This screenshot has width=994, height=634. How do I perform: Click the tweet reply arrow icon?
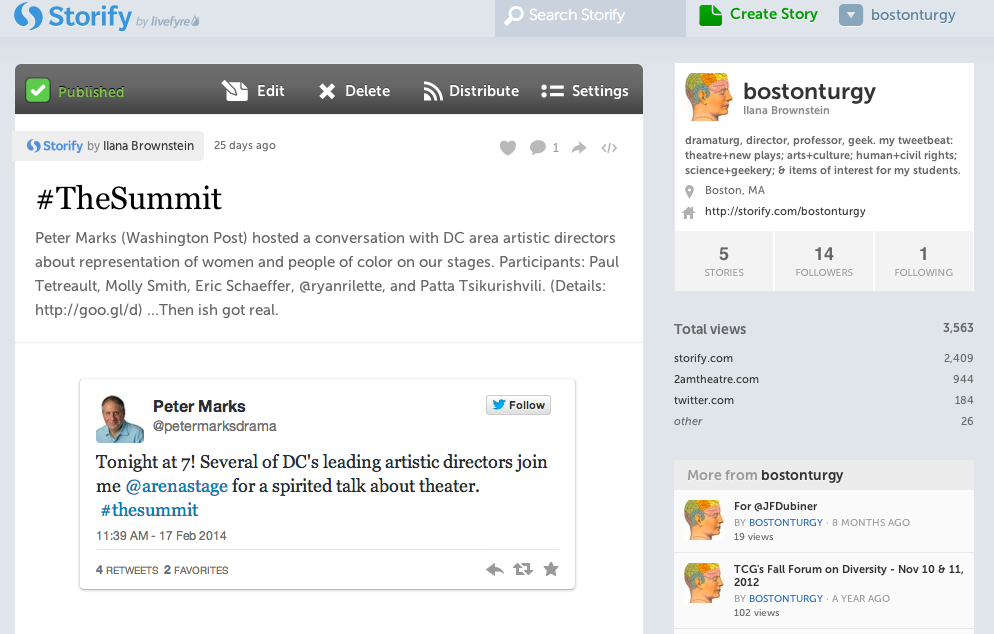click(494, 569)
